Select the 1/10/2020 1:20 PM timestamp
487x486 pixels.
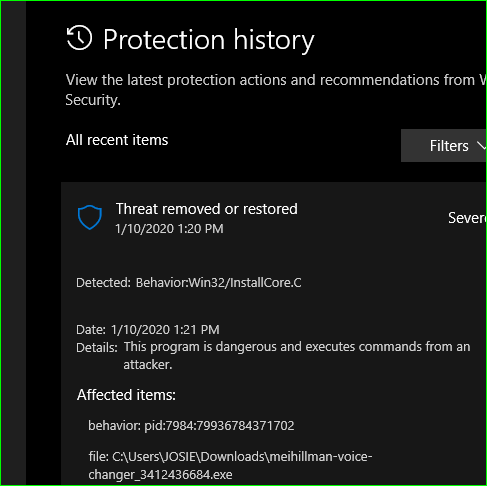point(169,229)
